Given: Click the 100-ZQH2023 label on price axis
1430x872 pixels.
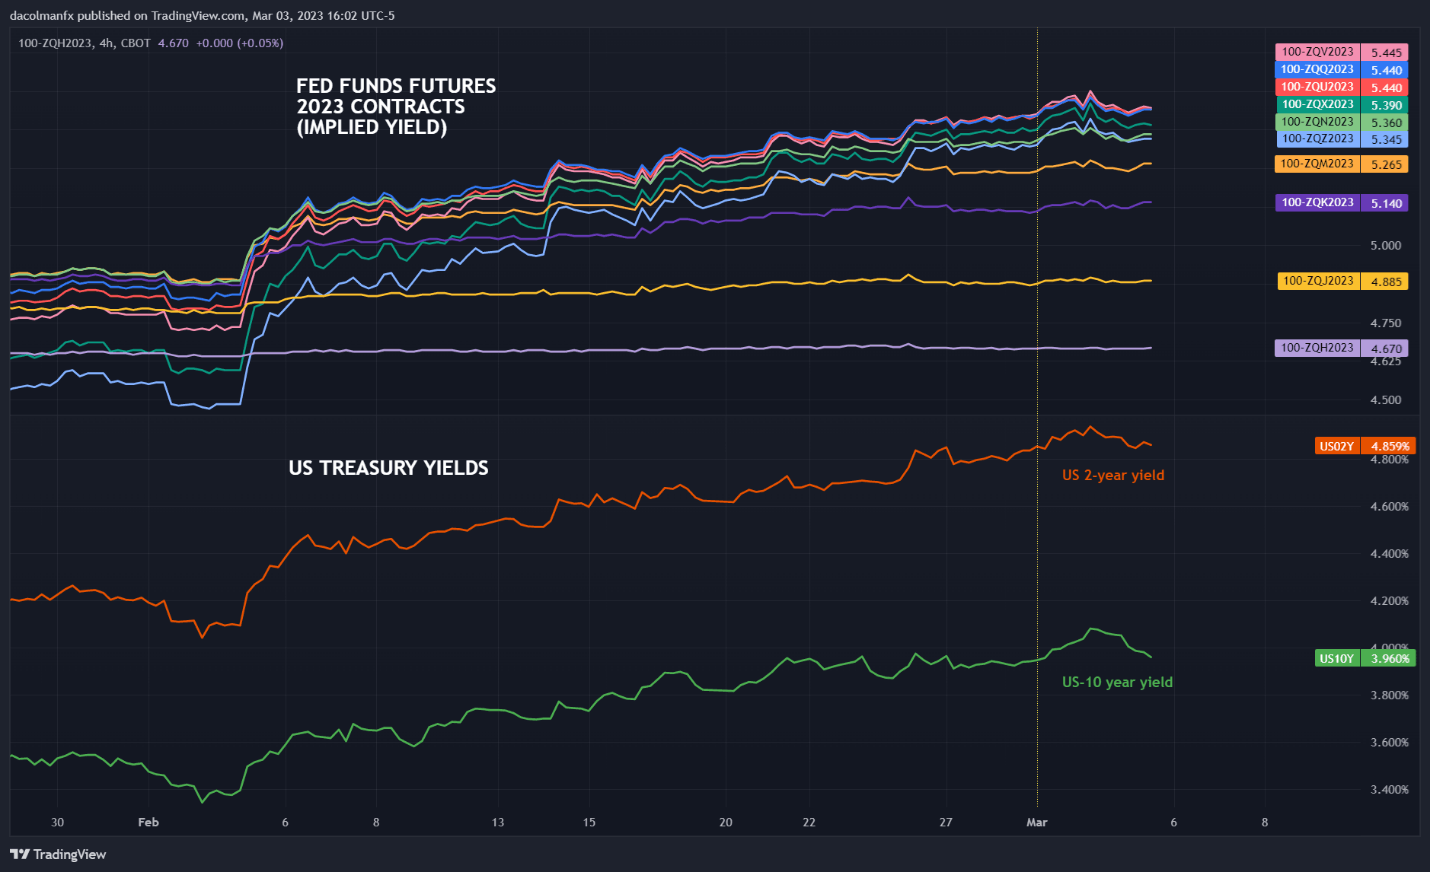Looking at the screenshot, I should coord(1317,348).
